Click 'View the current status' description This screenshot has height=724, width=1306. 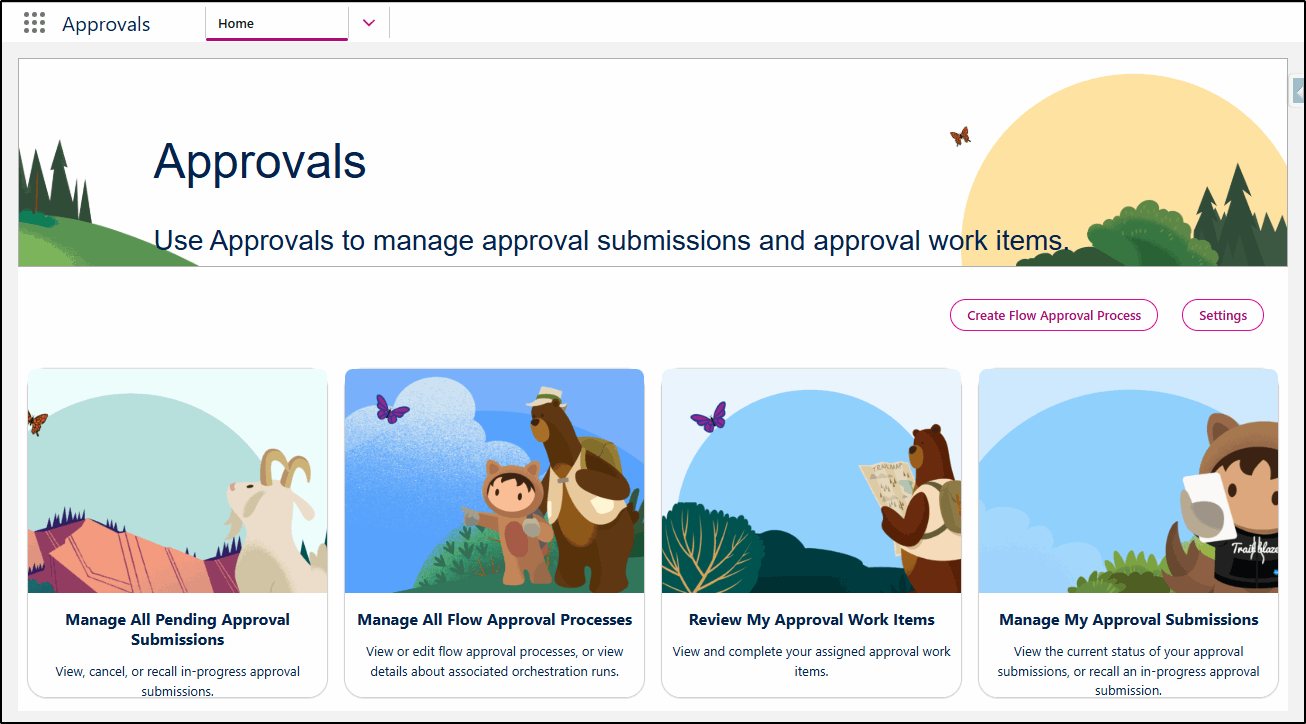pos(1129,671)
